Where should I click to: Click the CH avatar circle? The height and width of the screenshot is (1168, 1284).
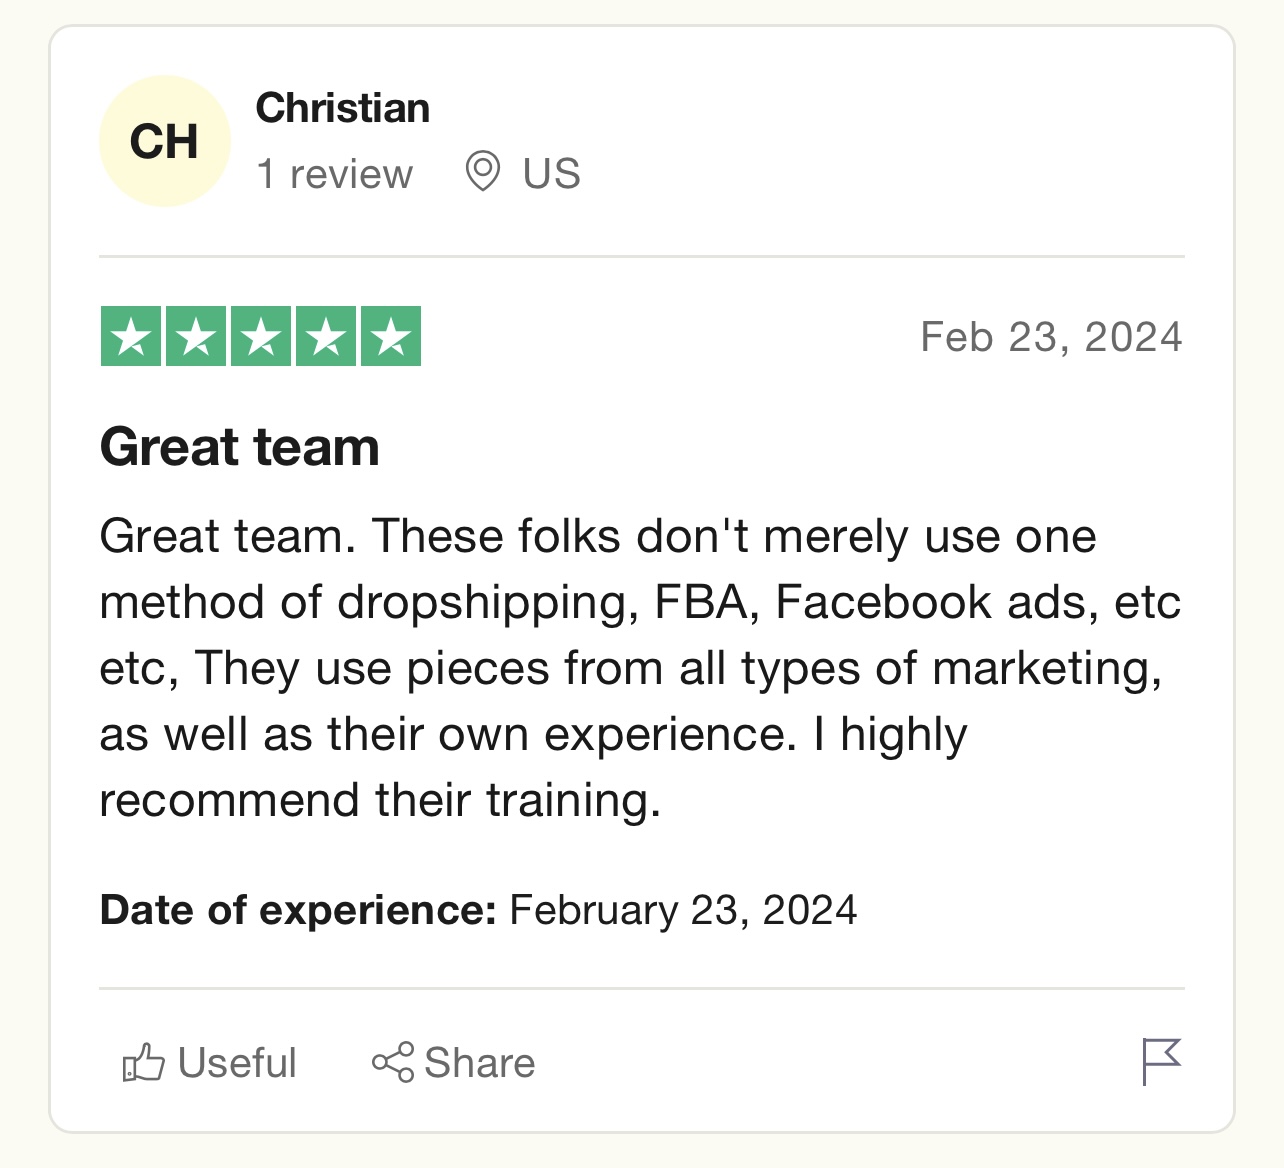(x=165, y=141)
